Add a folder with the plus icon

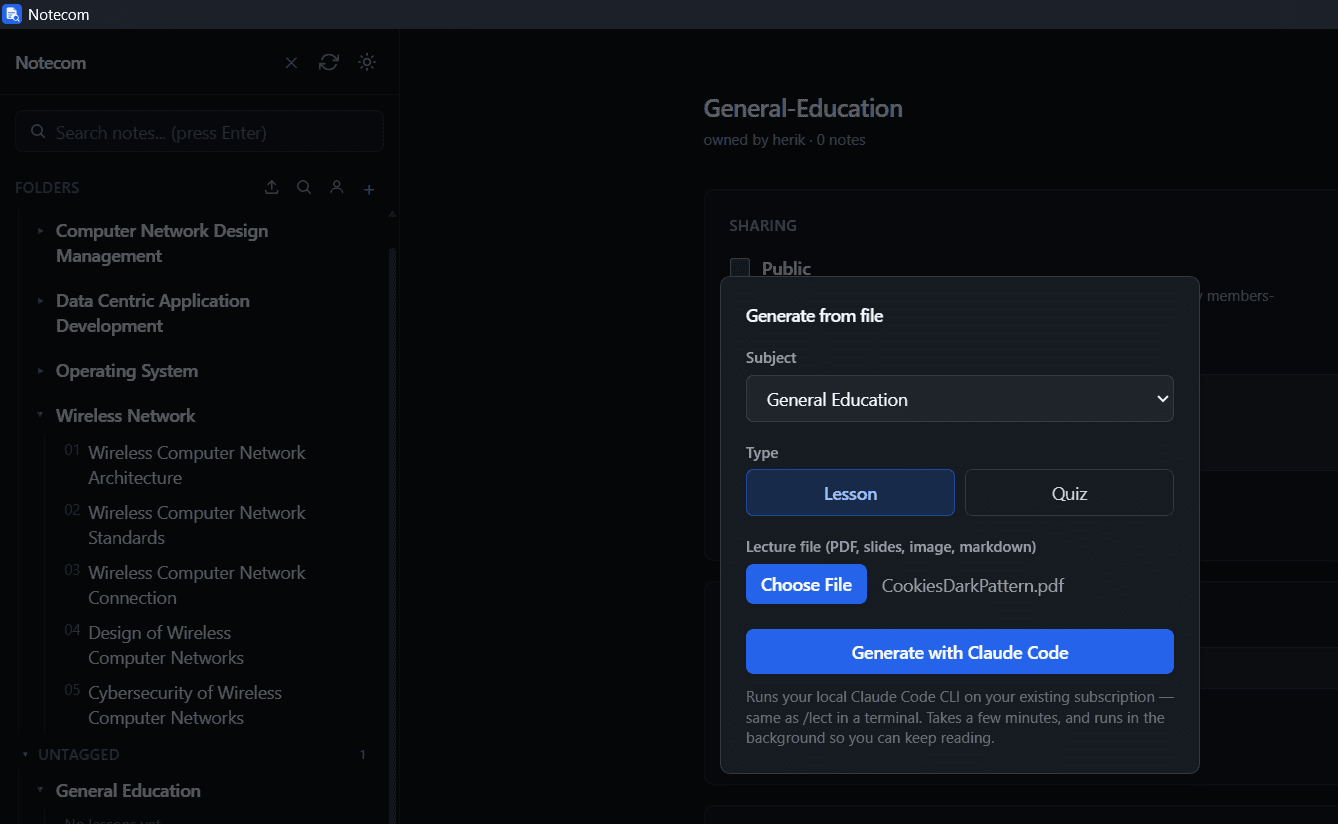[x=369, y=189]
